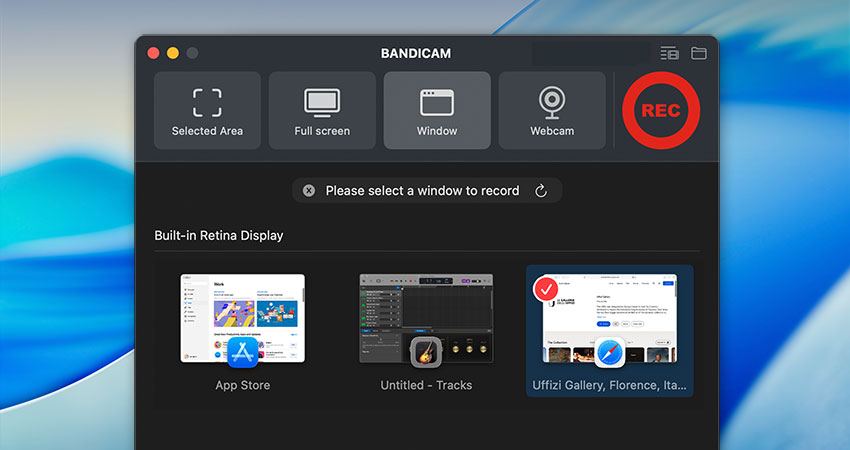Viewport: 850px width, 450px height.
Task: Start recording with the red REC button
Action: (x=661, y=111)
